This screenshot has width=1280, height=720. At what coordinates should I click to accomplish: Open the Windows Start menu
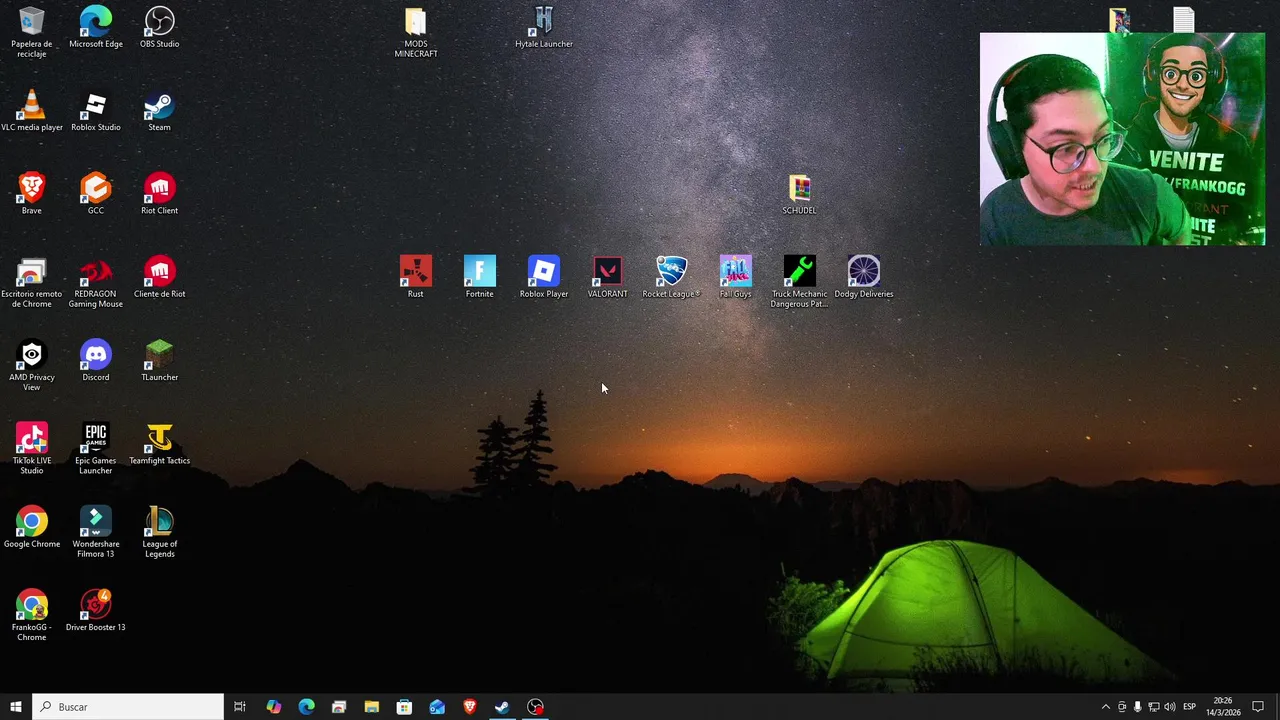click(x=16, y=707)
